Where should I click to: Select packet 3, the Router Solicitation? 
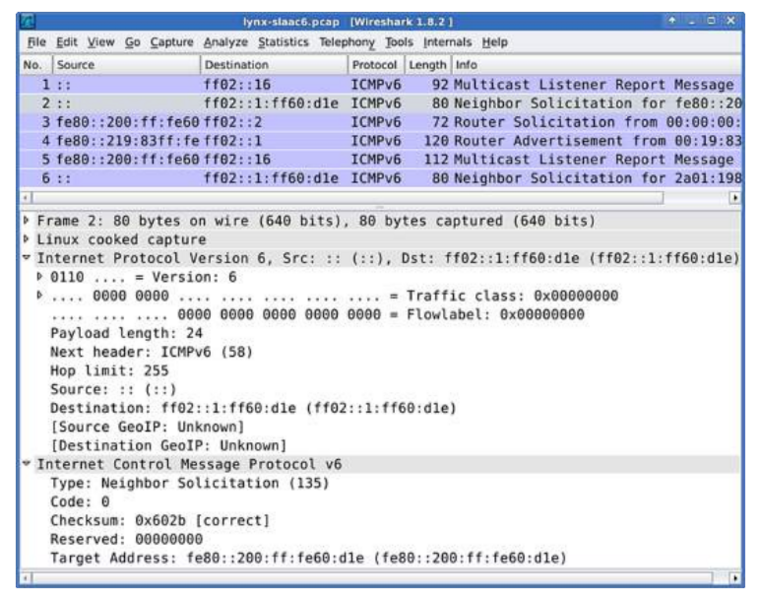tap(380, 122)
